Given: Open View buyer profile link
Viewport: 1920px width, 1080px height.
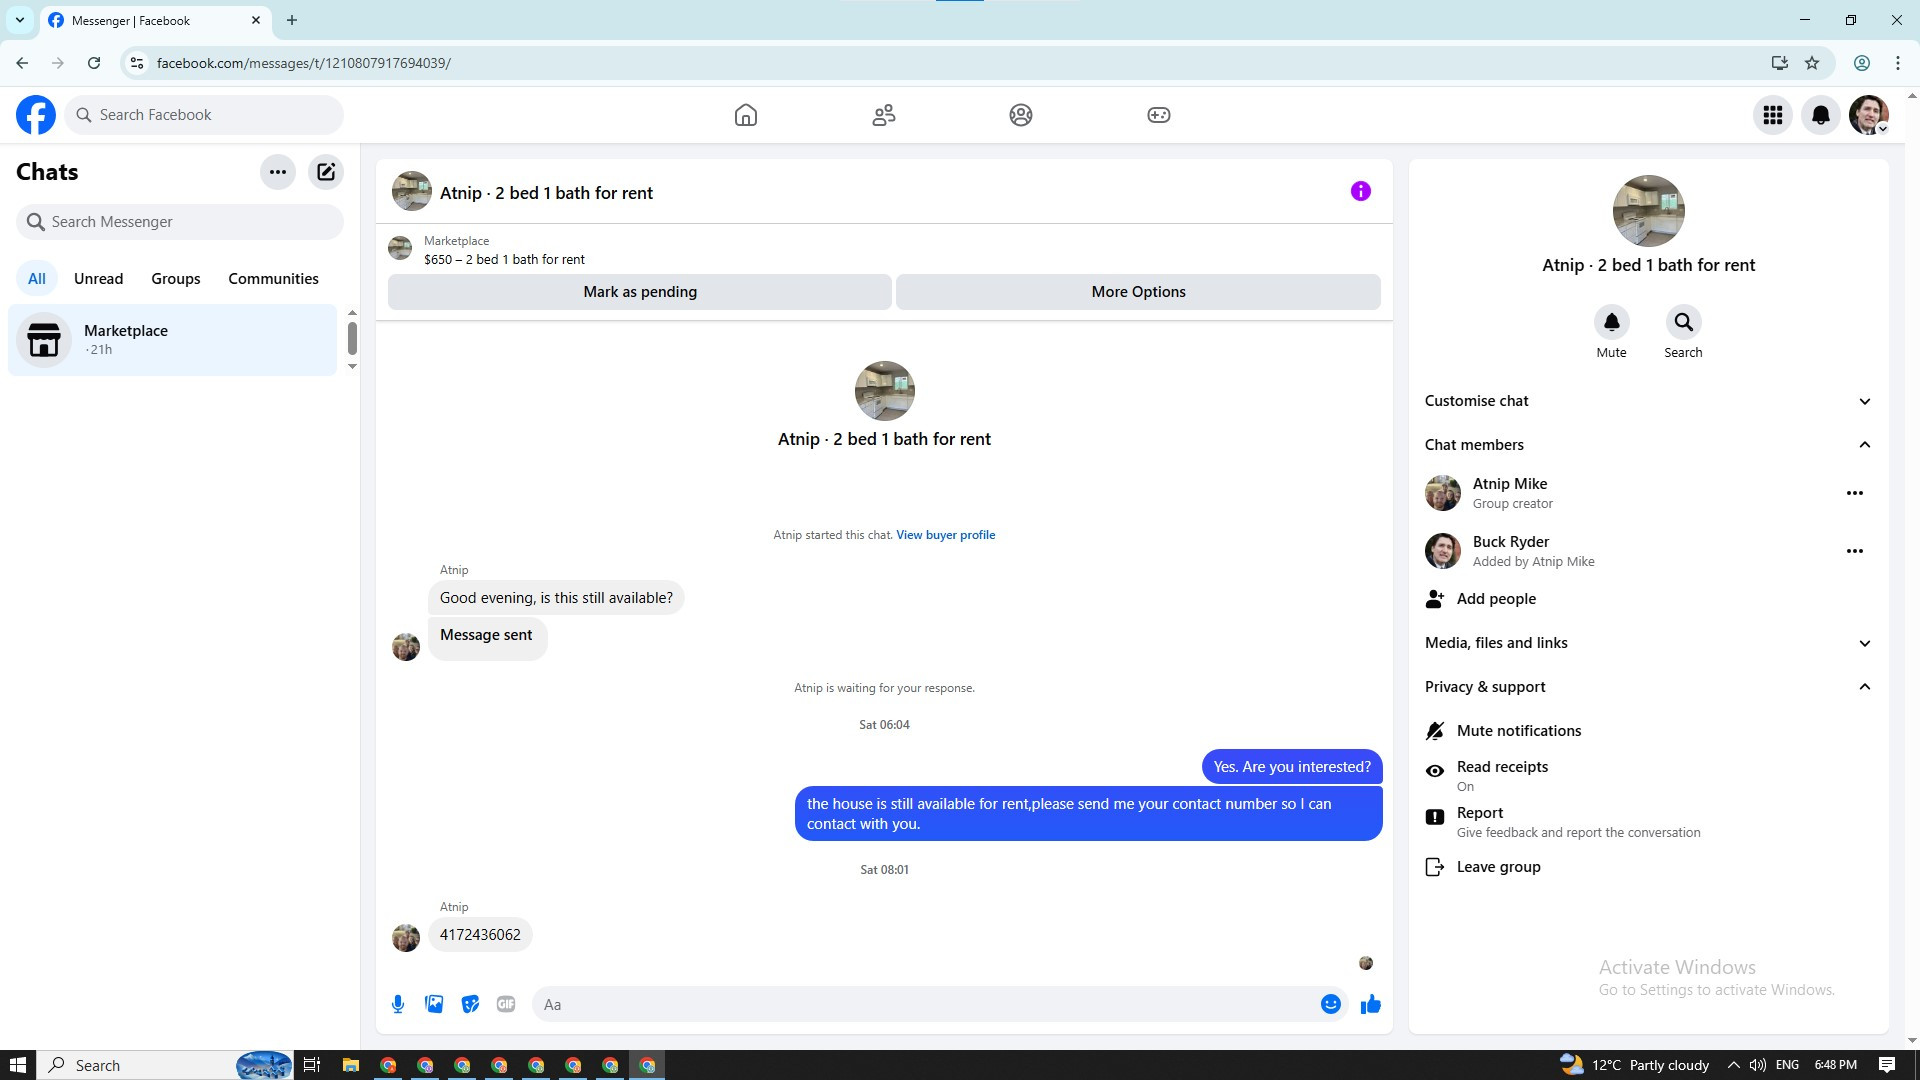Looking at the screenshot, I should pos(946,535).
